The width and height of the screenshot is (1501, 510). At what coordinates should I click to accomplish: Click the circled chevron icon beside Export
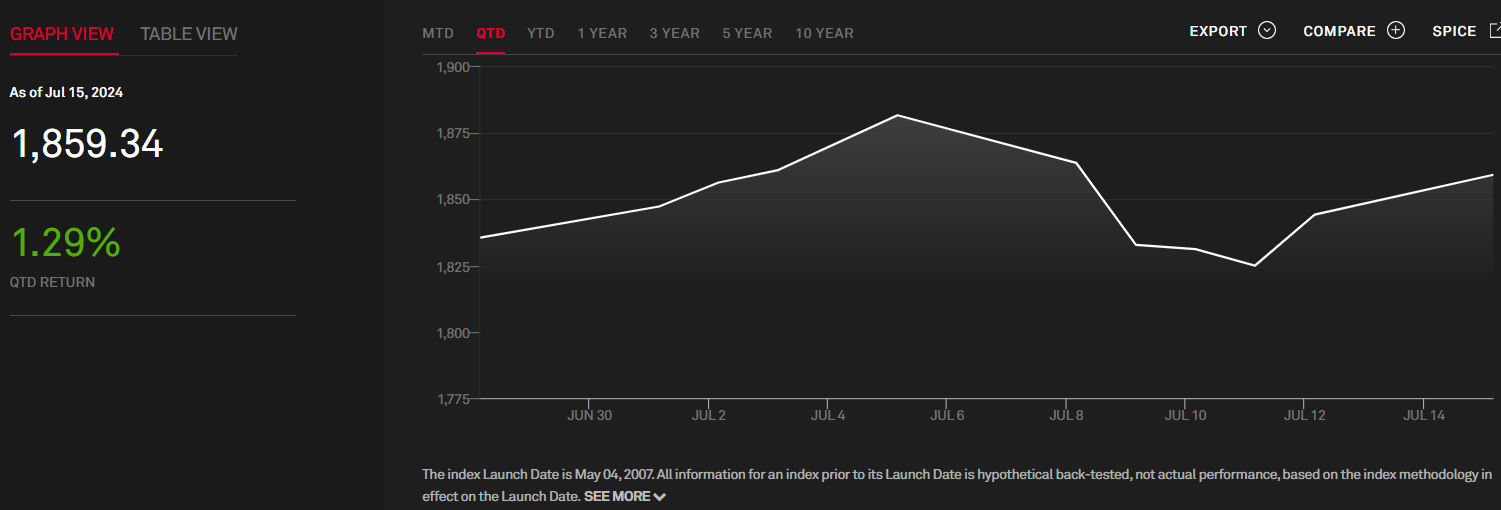click(x=1267, y=31)
